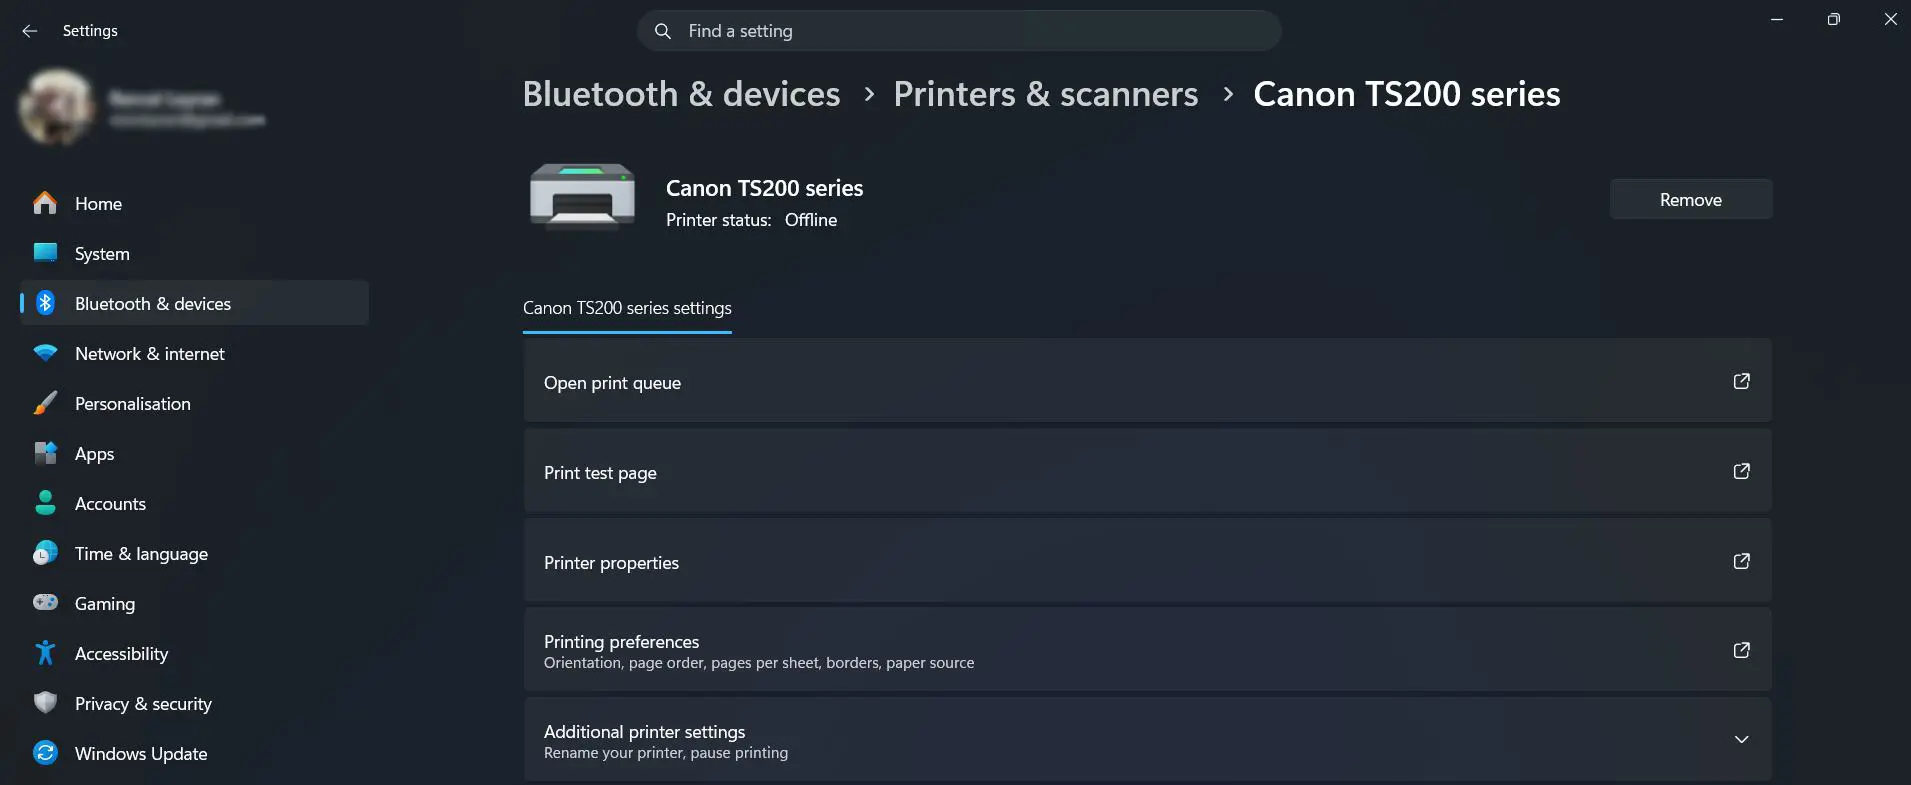This screenshot has height=785, width=1911.
Task: Open Personalisation settings
Action: click(x=194, y=403)
